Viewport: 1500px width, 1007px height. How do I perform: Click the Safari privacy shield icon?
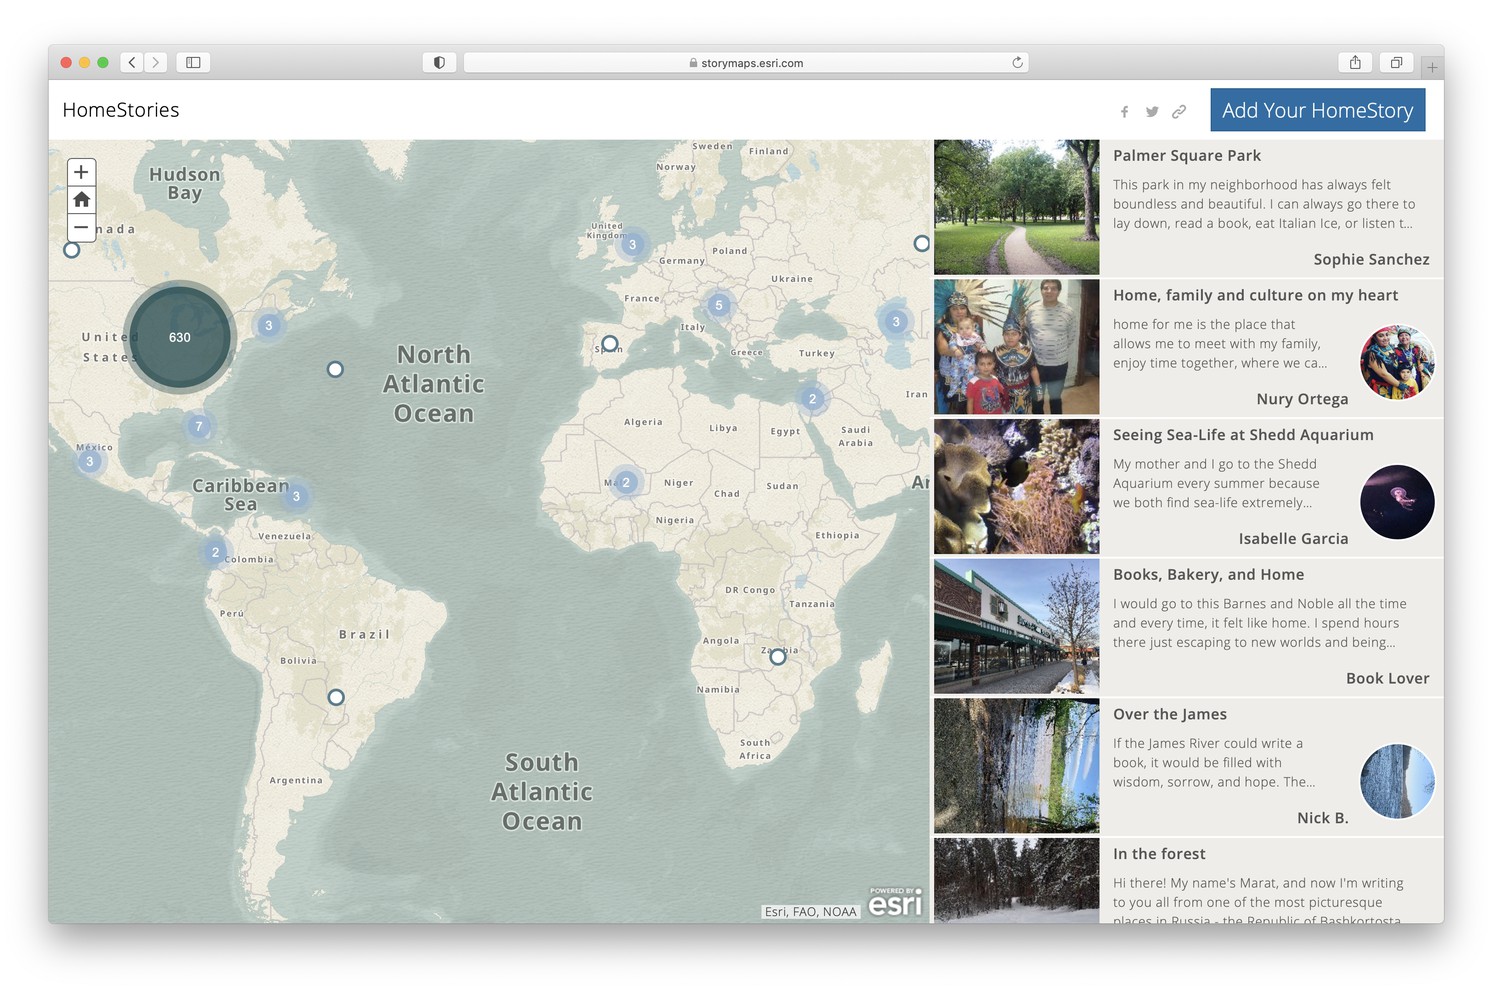pos(439,62)
